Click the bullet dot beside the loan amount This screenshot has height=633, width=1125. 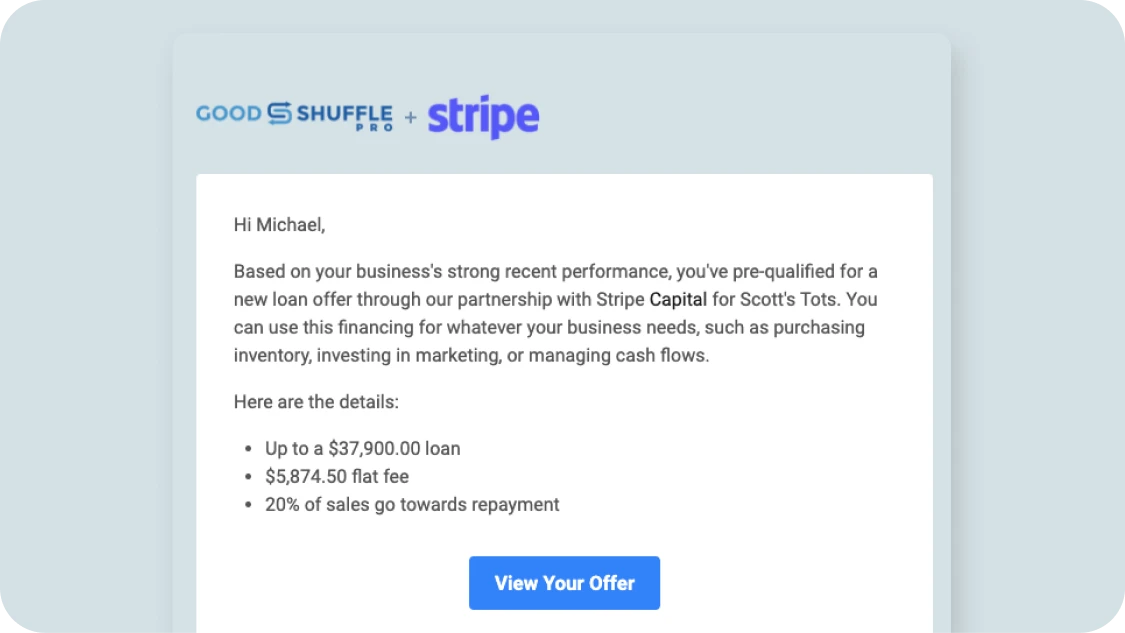(x=247, y=448)
